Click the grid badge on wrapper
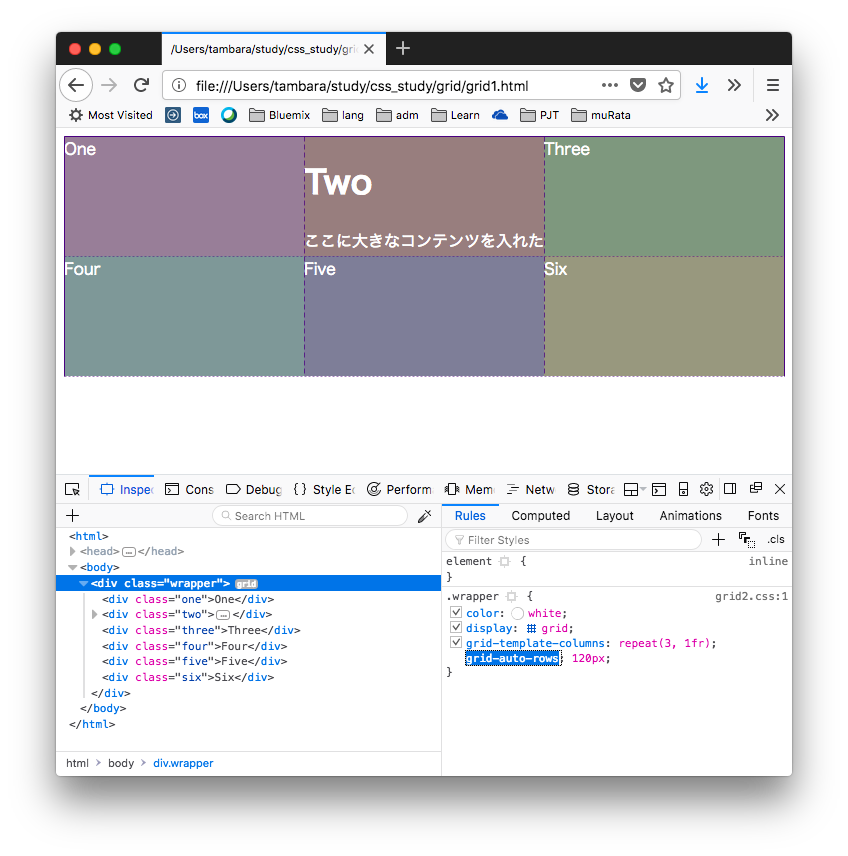Image resolution: width=848 pixels, height=856 pixels. click(x=246, y=584)
